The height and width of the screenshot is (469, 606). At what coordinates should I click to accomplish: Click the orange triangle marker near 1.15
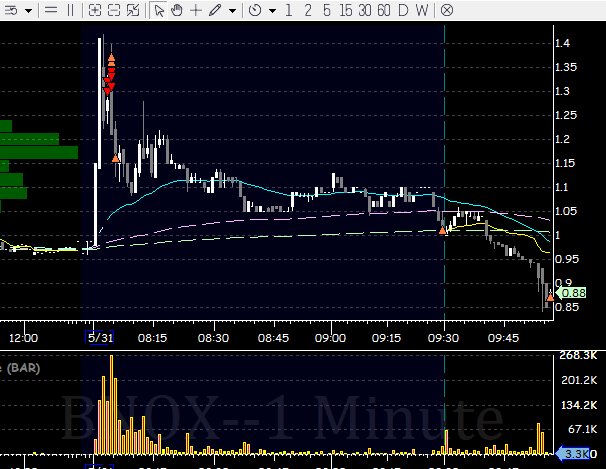pos(116,158)
